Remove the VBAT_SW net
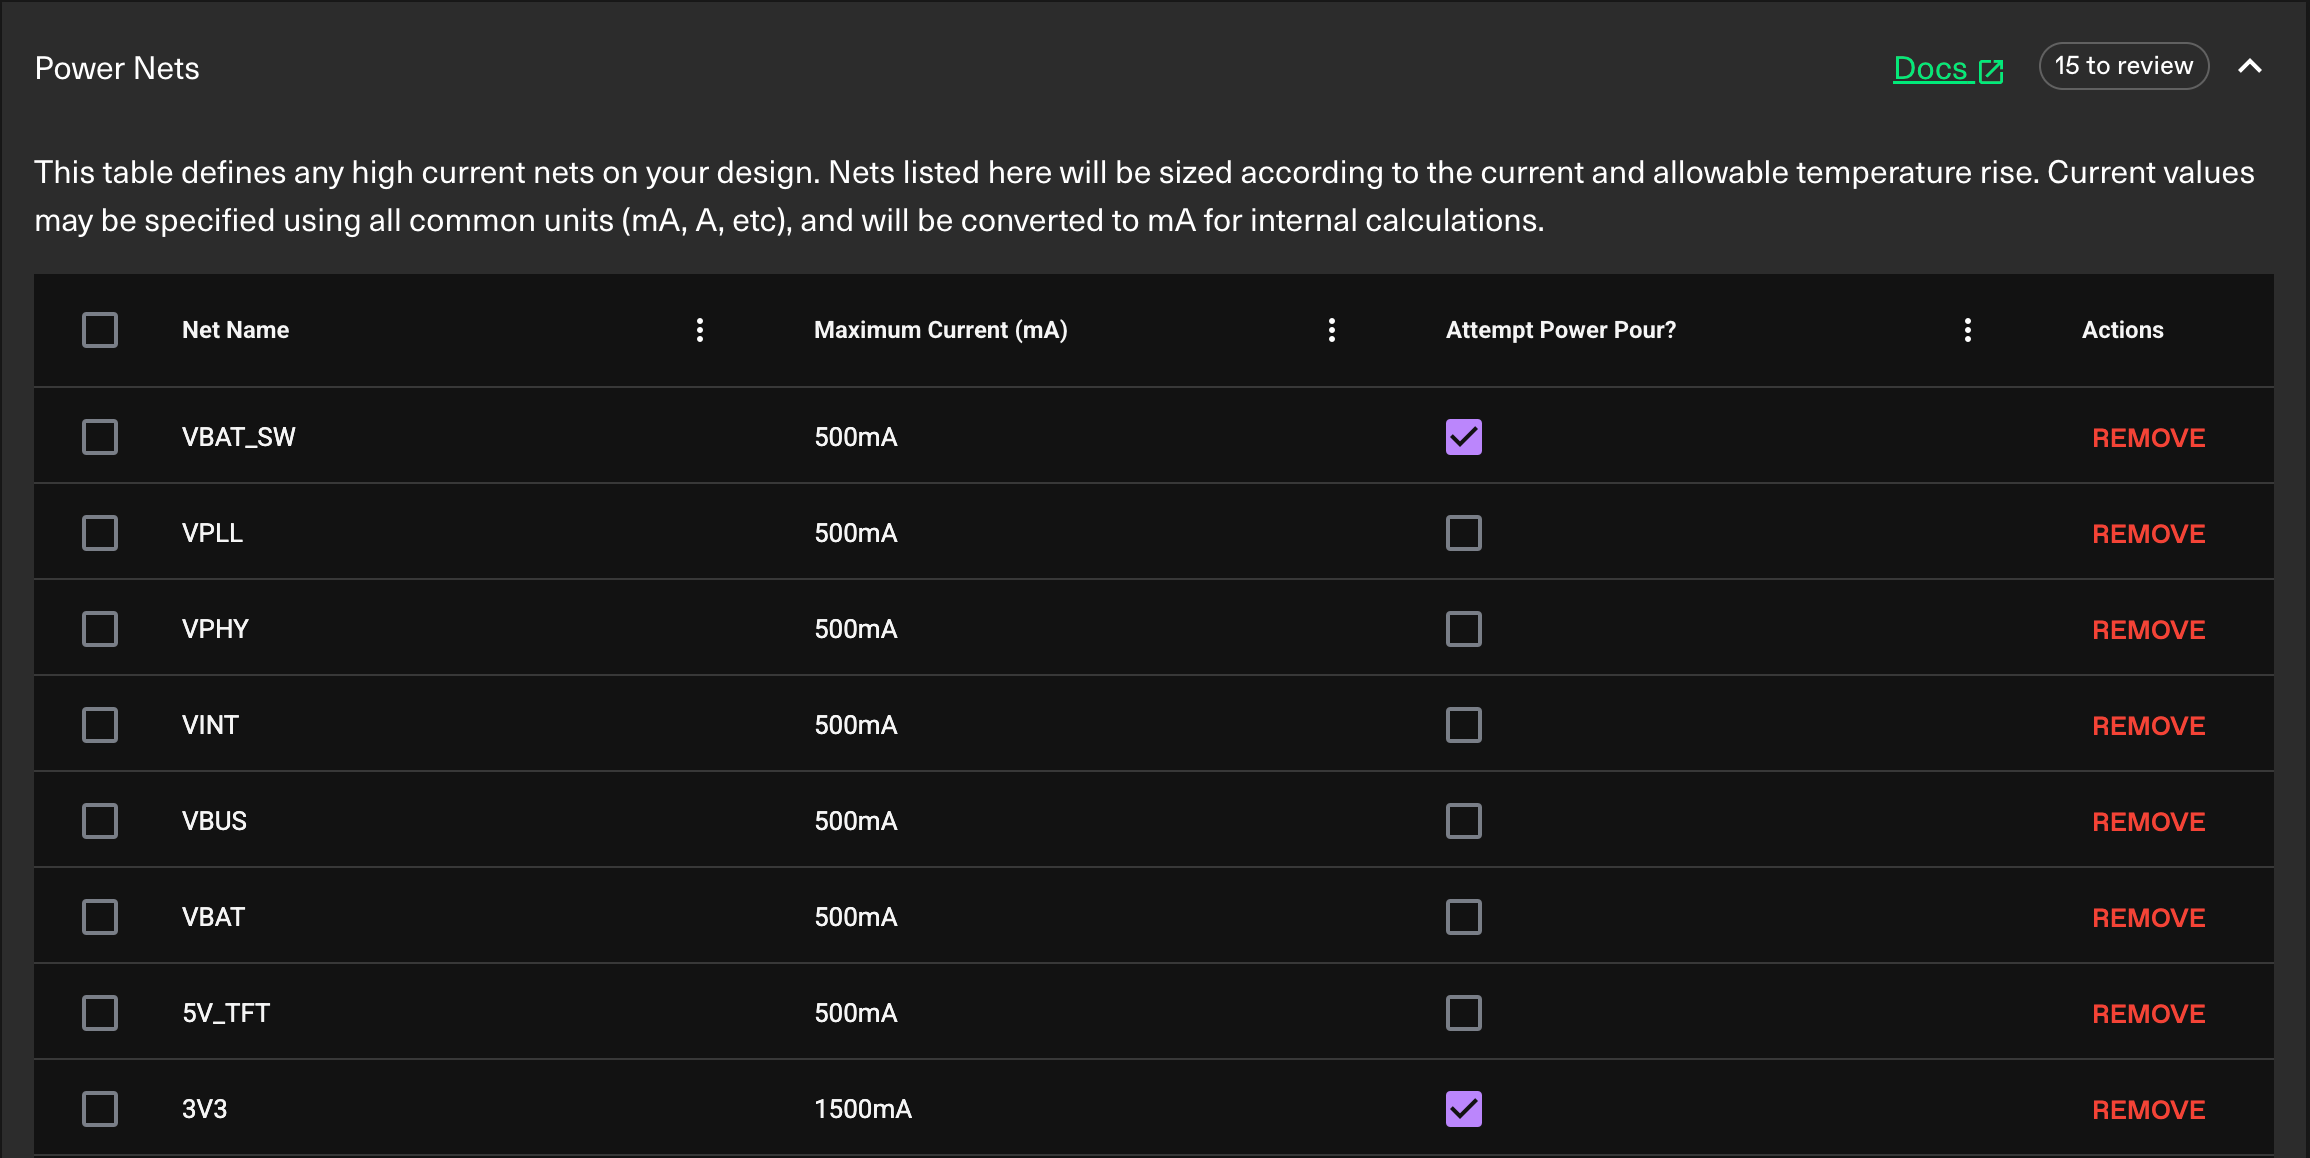 2149,438
